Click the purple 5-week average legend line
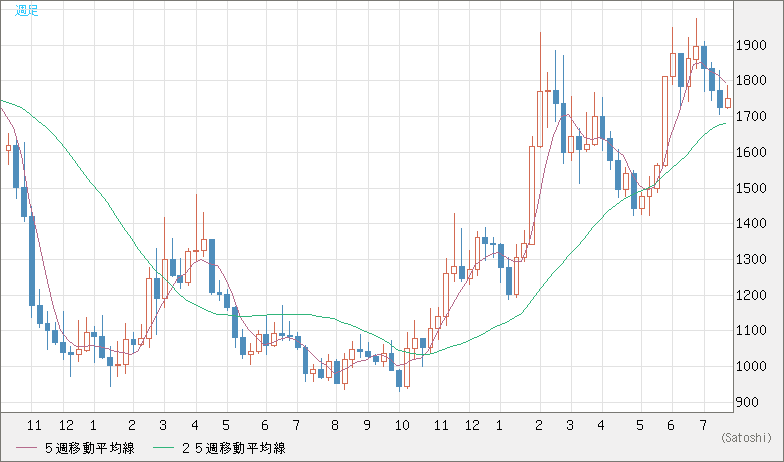The height and width of the screenshot is (462, 784). [26, 448]
